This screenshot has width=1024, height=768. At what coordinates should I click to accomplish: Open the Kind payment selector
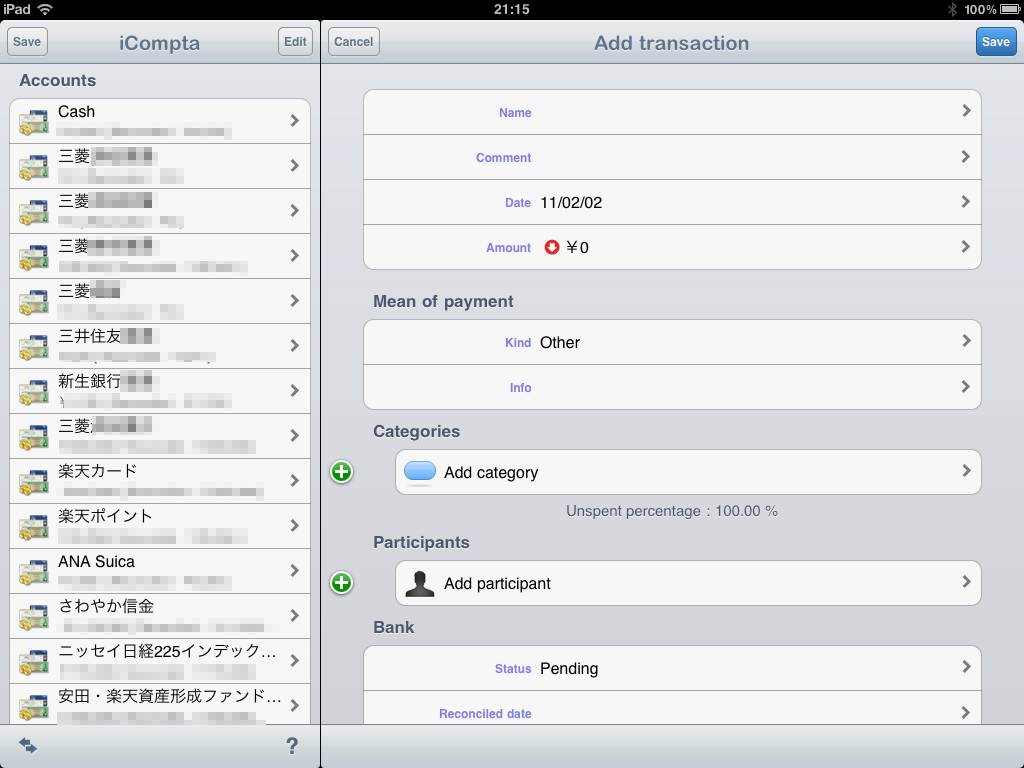tap(672, 342)
